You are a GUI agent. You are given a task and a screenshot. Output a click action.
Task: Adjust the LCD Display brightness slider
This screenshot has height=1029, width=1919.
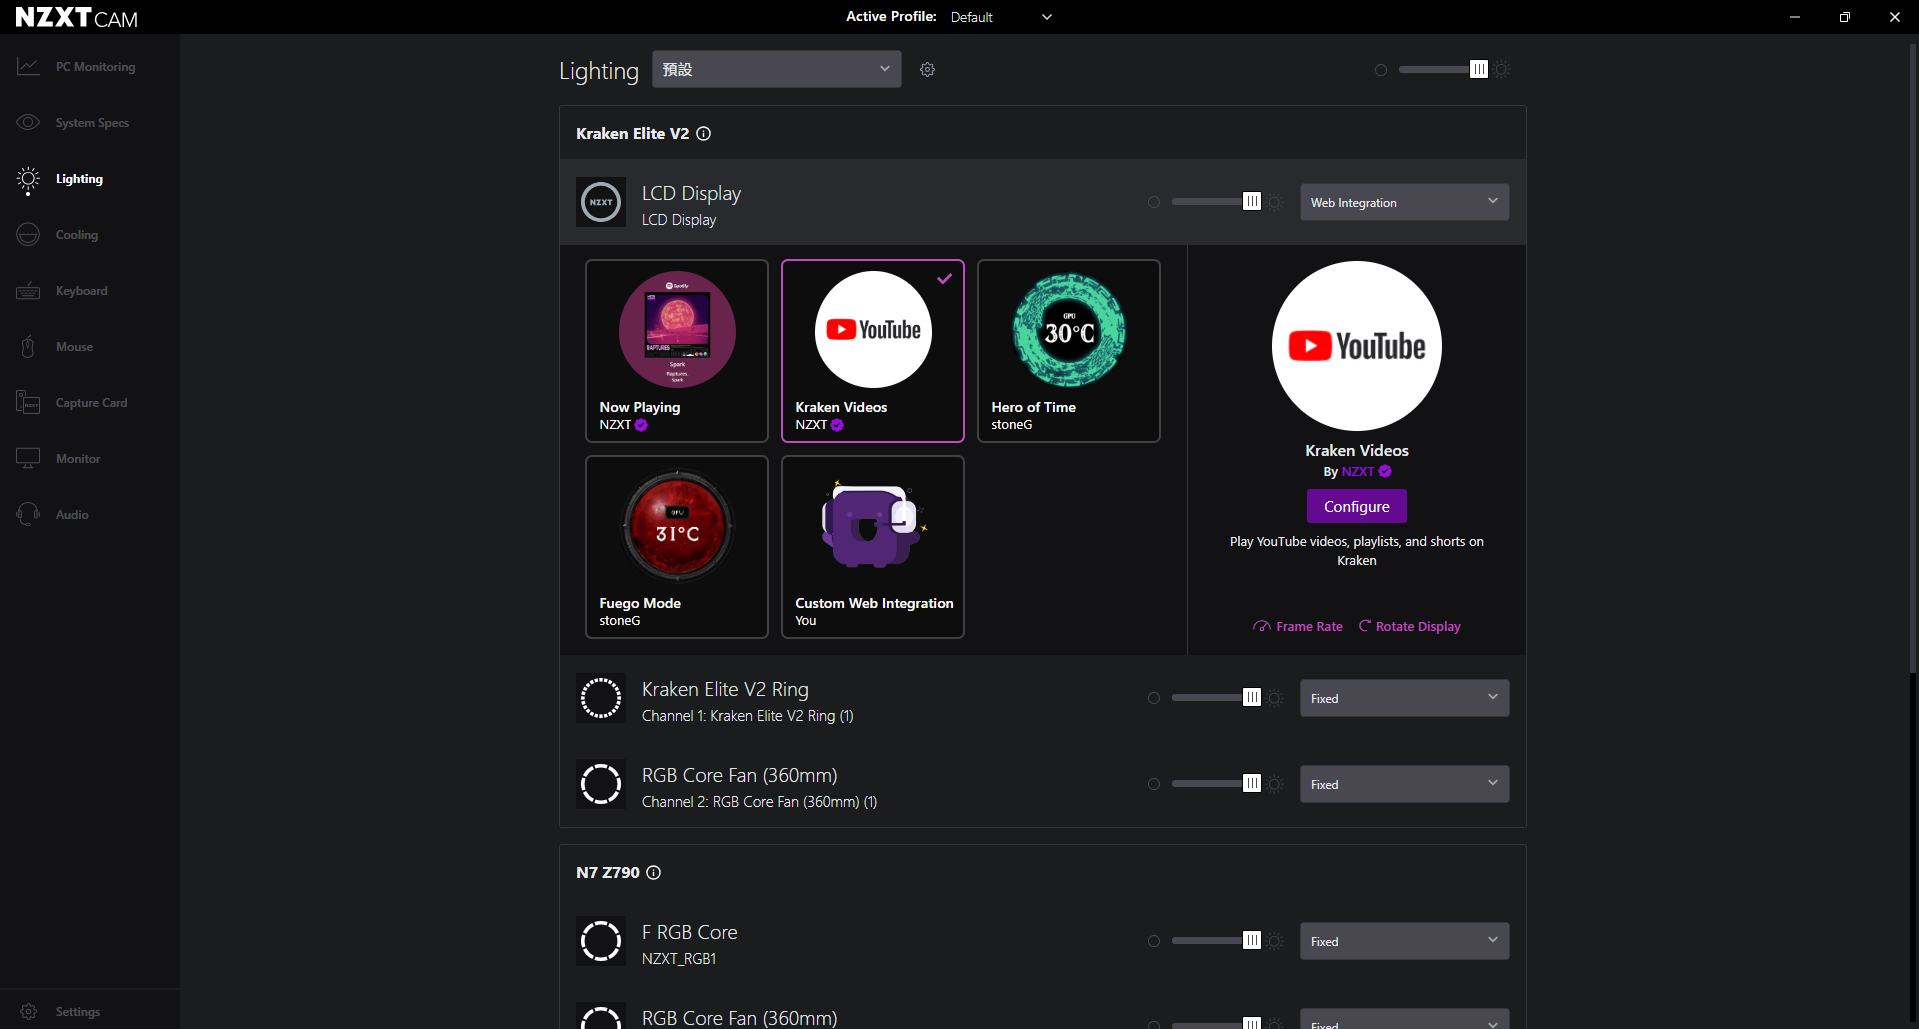[x=1215, y=202]
